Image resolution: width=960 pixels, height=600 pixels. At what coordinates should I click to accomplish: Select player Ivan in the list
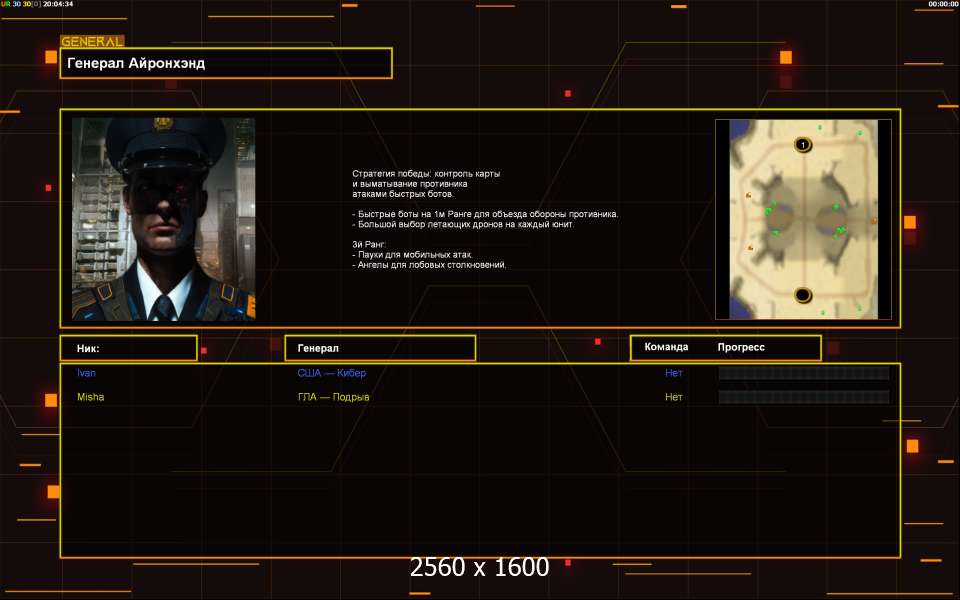(87, 373)
